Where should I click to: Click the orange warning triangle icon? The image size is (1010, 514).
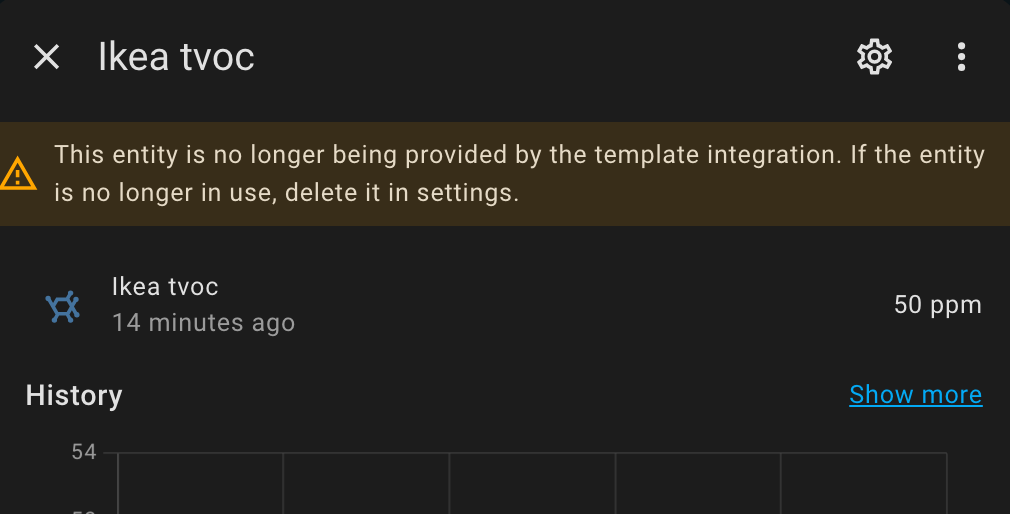pyautogui.click(x=18, y=174)
